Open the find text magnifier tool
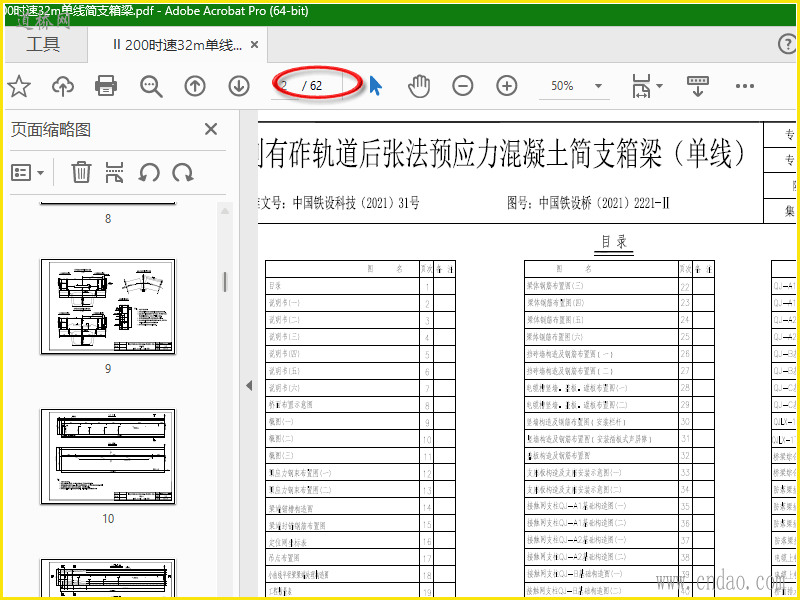This screenshot has width=800, height=600. click(151, 86)
